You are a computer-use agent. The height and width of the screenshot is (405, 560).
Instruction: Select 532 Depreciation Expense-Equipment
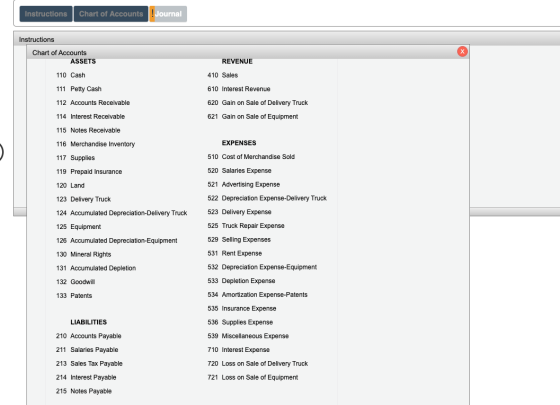[262, 267]
